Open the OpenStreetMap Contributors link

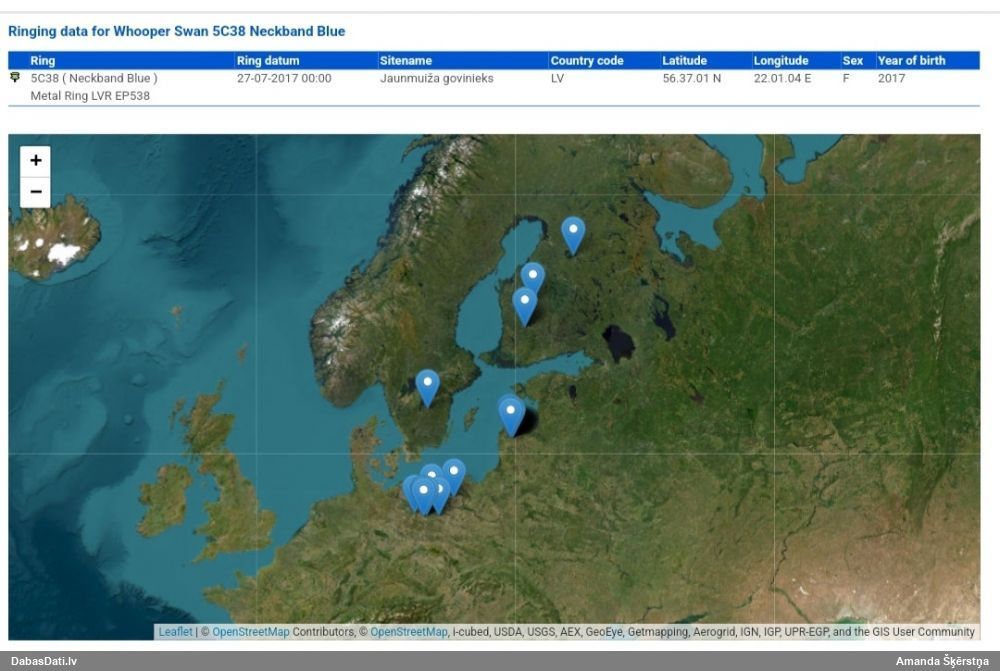point(250,632)
